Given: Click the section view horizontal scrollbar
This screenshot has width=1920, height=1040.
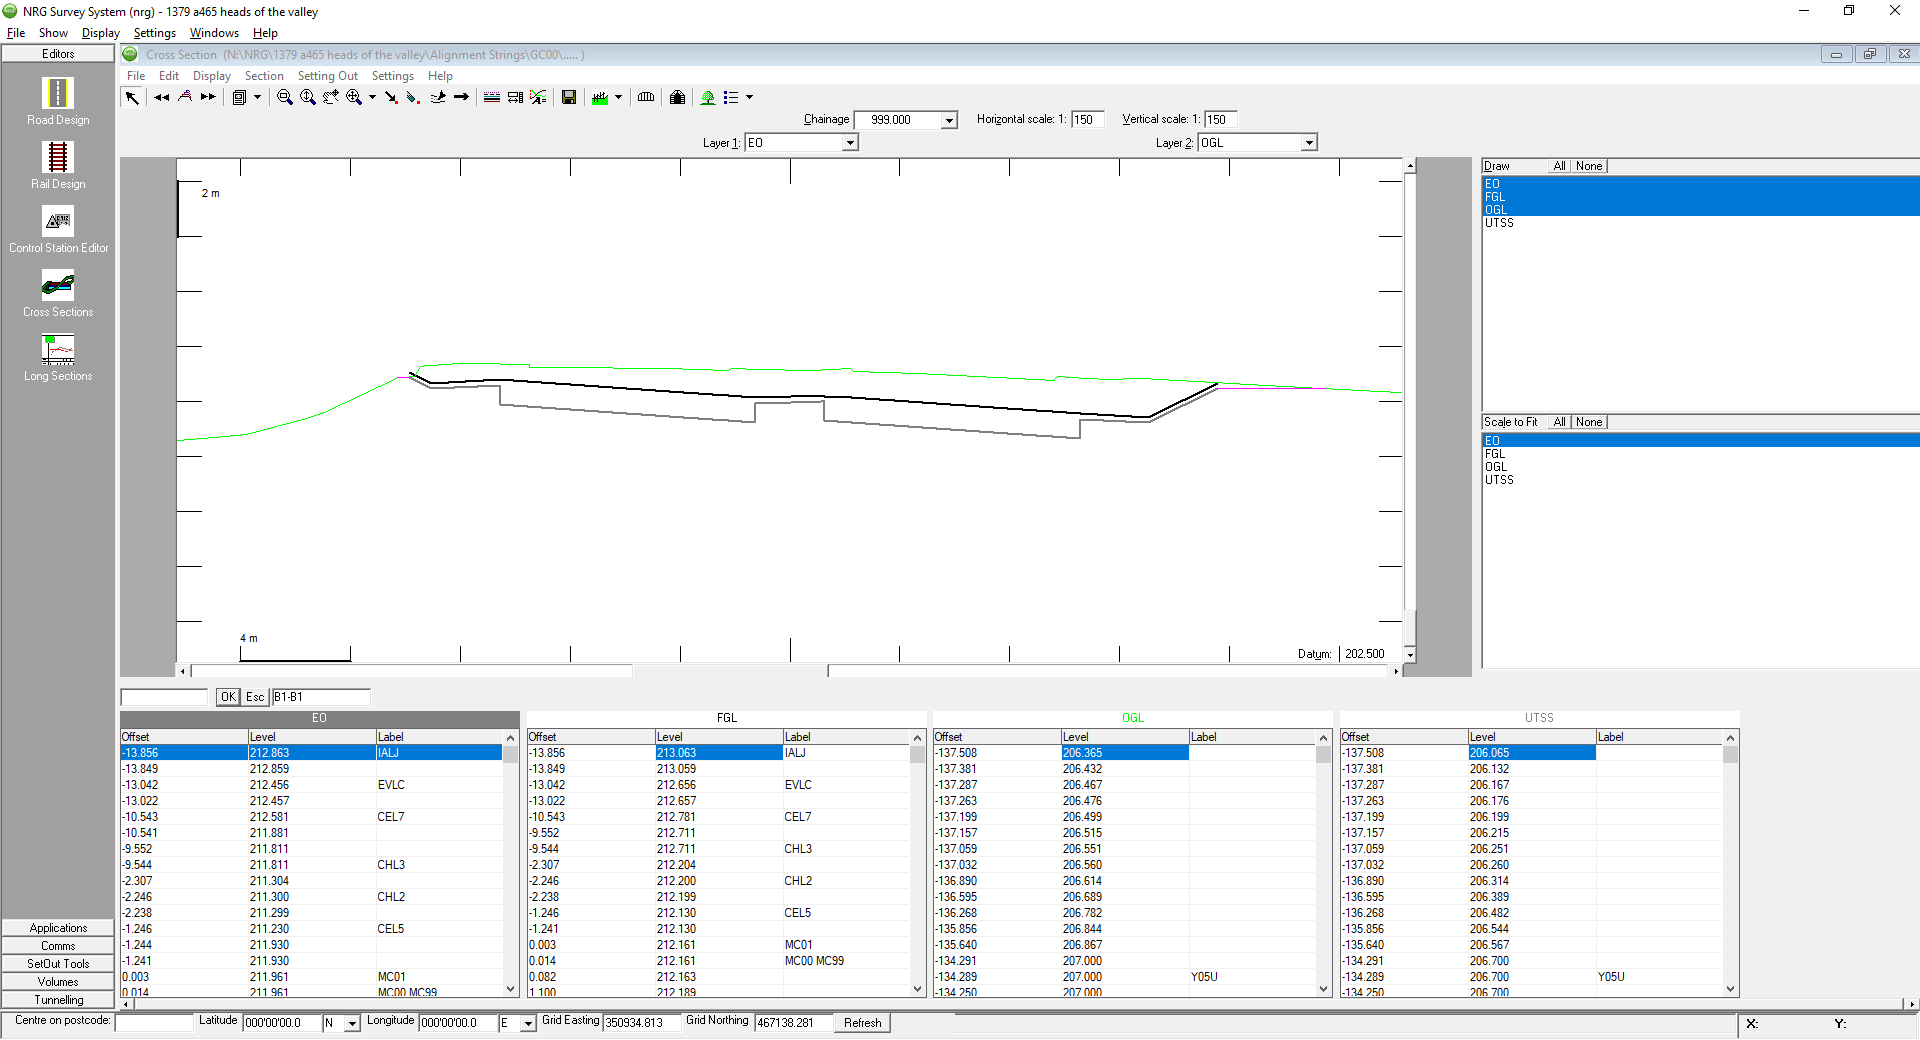Looking at the screenshot, I should pos(790,671).
